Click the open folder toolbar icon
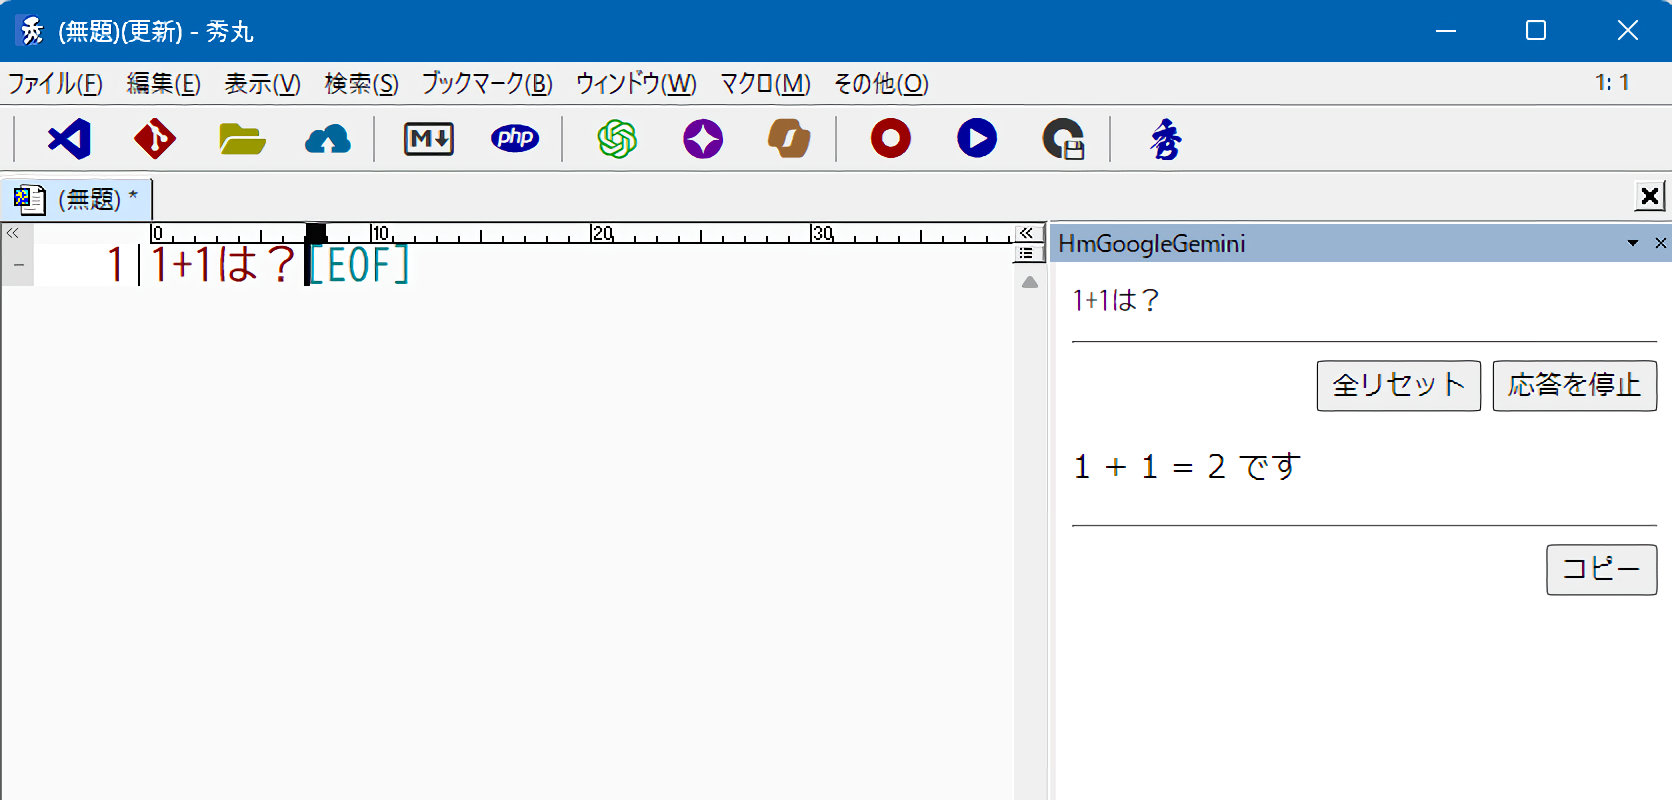The image size is (1672, 800). [242, 139]
